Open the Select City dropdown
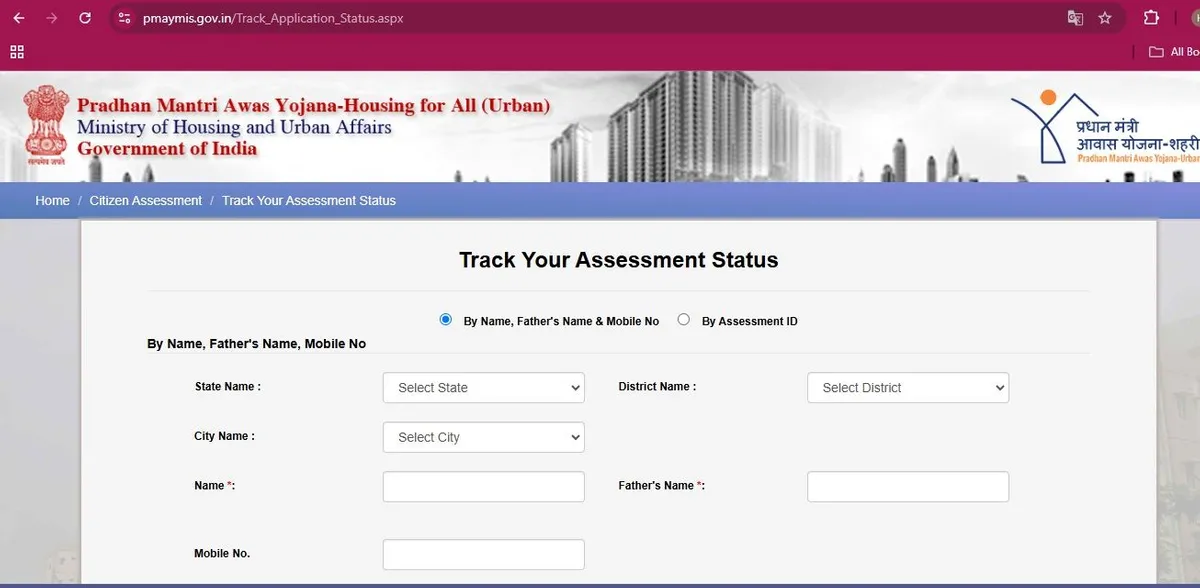The image size is (1200, 588). (483, 437)
